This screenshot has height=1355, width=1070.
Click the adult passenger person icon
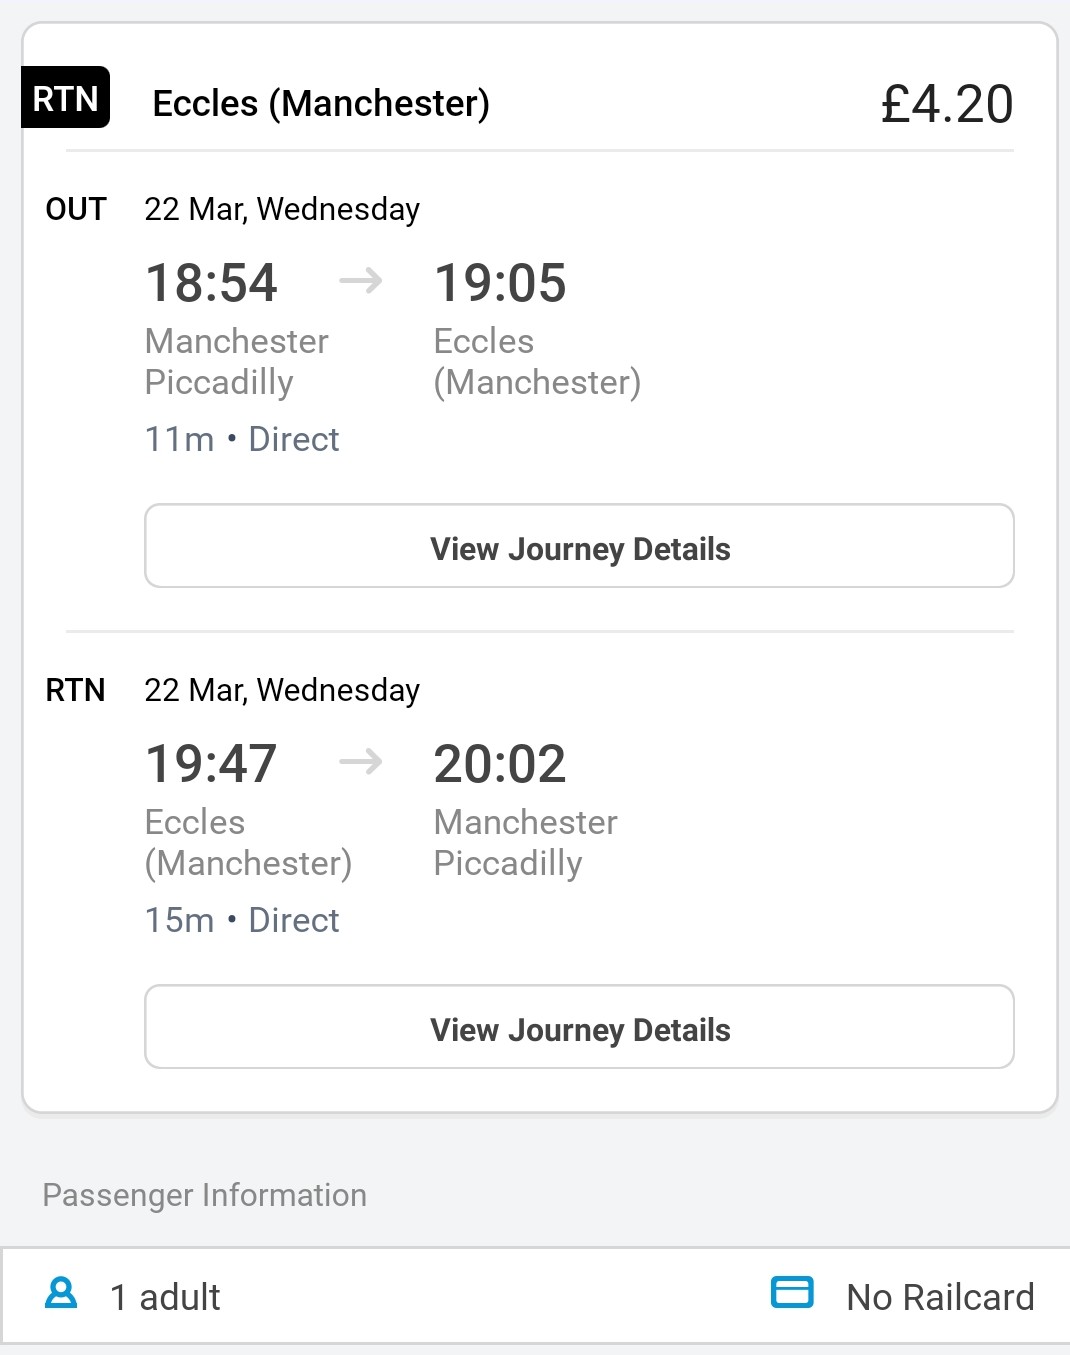[61, 1293]
